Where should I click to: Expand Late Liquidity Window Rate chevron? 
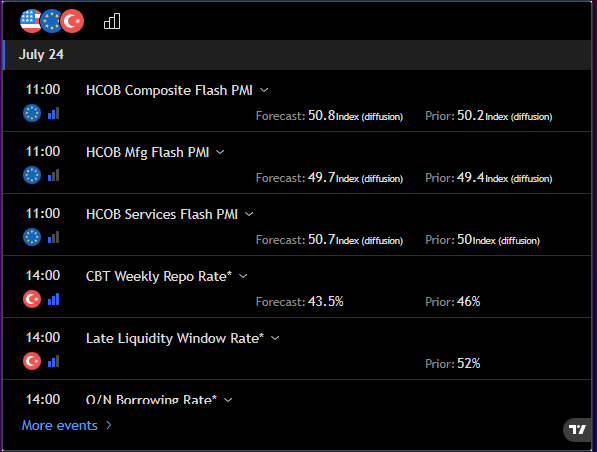275,338
